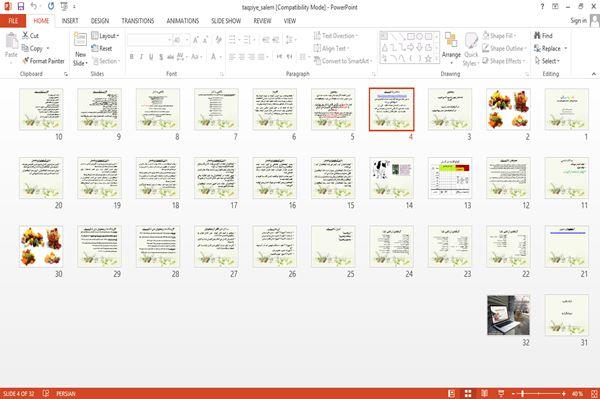Open Replace dropdown arrow
The width and height of the screenshot is (600, 399).
coord(566,48)
